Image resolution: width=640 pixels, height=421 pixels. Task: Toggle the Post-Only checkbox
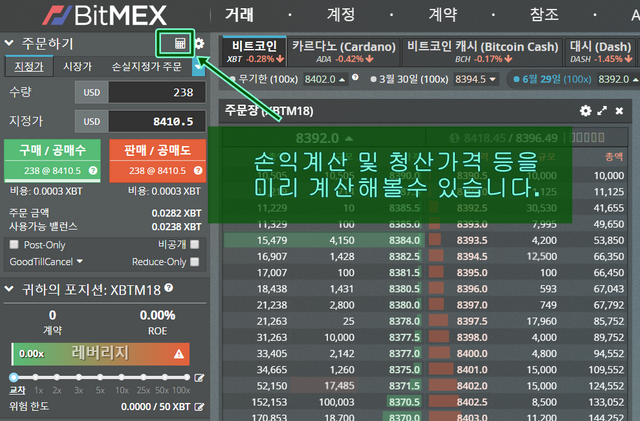(14, 244)
